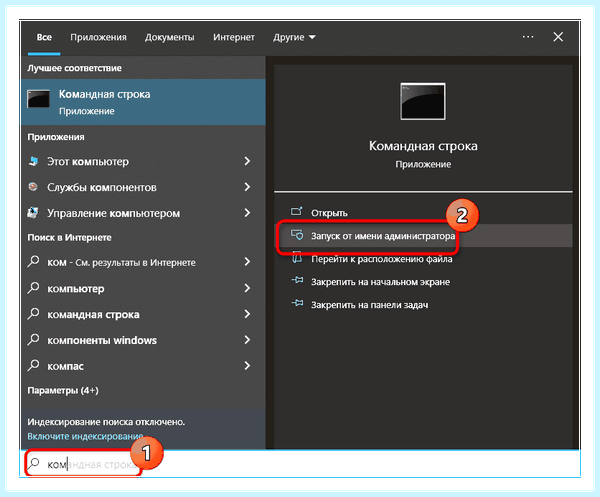Select the Командная строка best match result

pos(143,102)
